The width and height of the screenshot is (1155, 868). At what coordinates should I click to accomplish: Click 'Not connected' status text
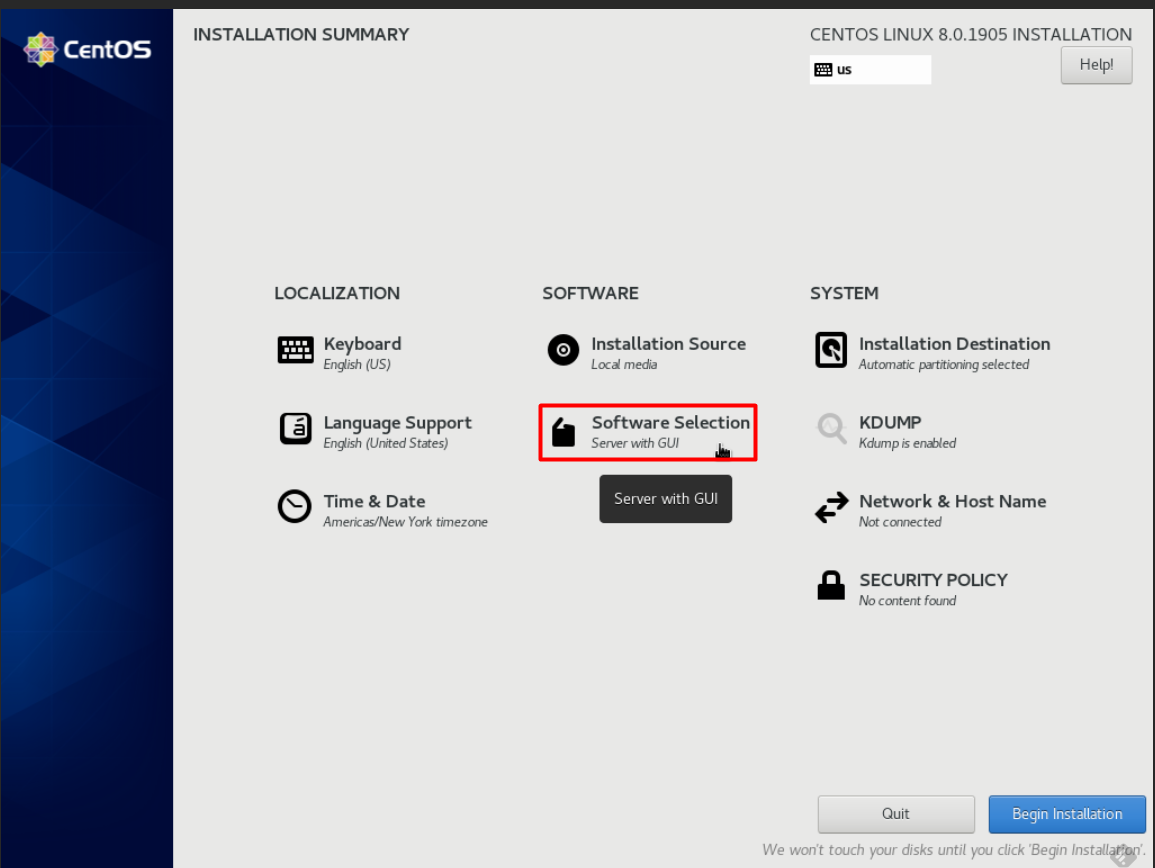point(900,522)
